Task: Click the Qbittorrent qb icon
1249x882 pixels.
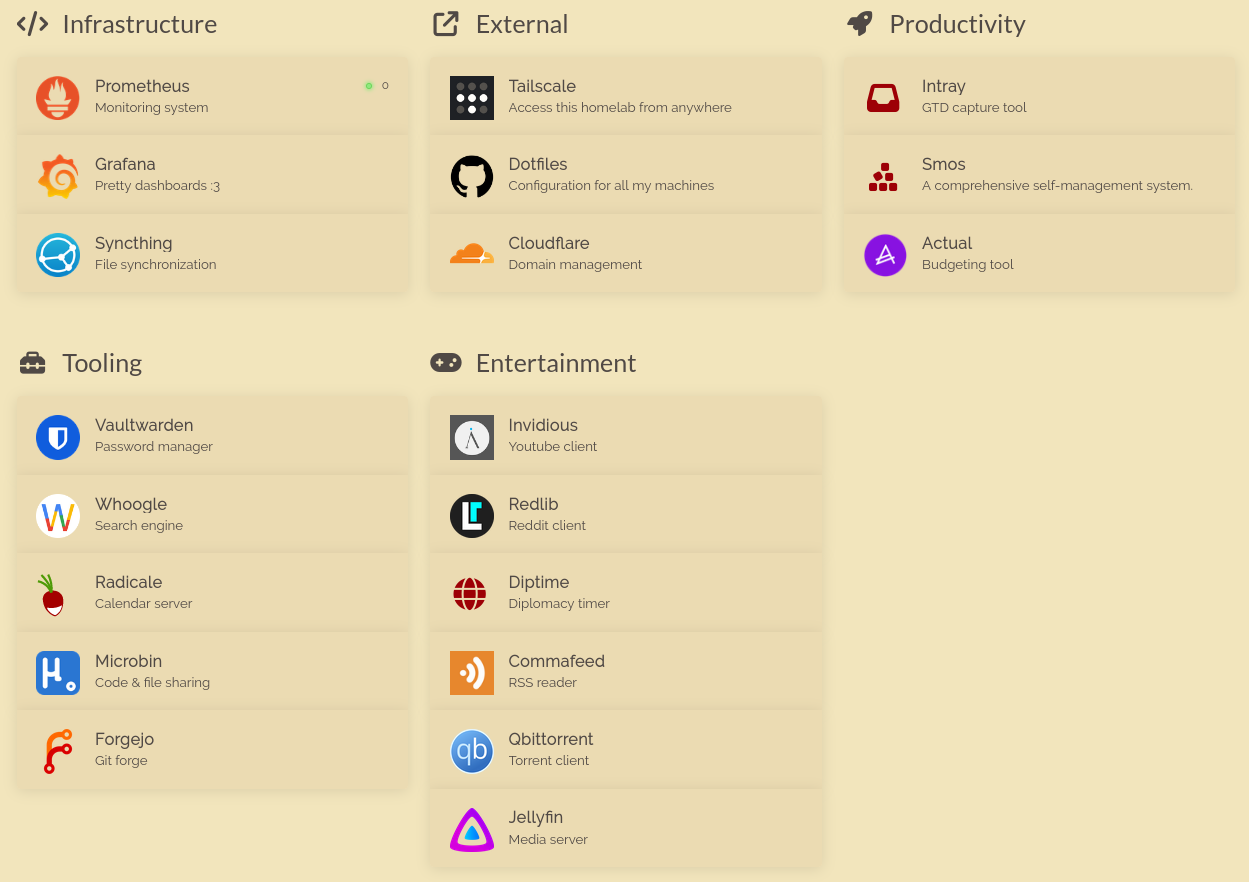Action: click(x=472, y=751)
